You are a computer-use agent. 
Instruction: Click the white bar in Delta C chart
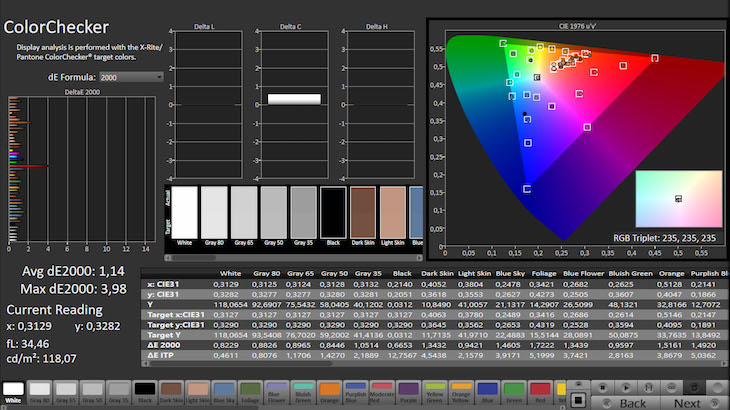click(294, 99)
